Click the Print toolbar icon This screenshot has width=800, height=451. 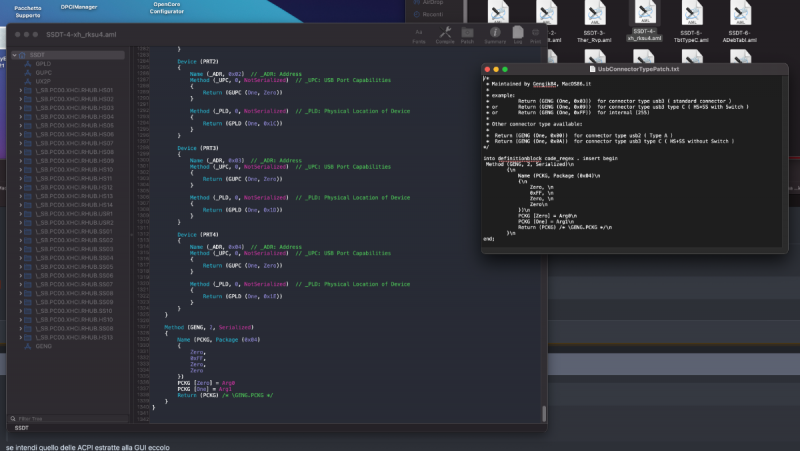click(535, 35)
